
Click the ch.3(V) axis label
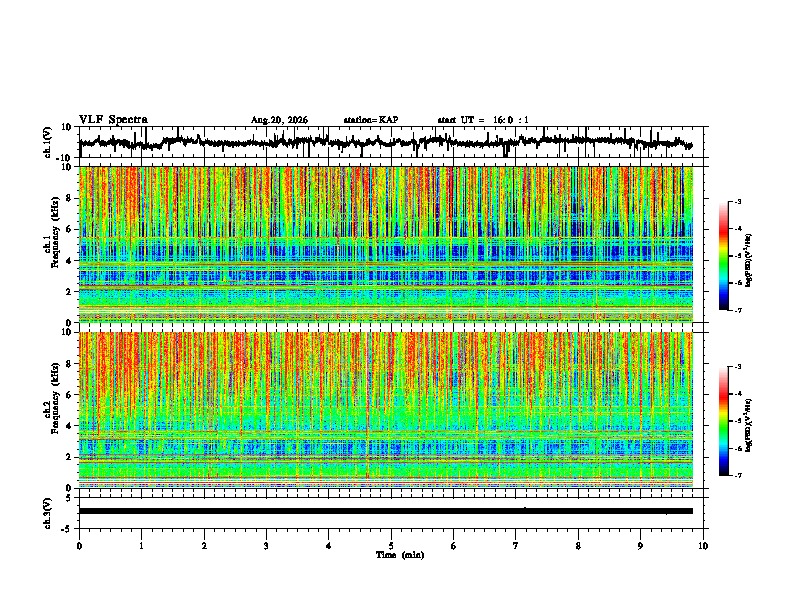tap(48, 513)
